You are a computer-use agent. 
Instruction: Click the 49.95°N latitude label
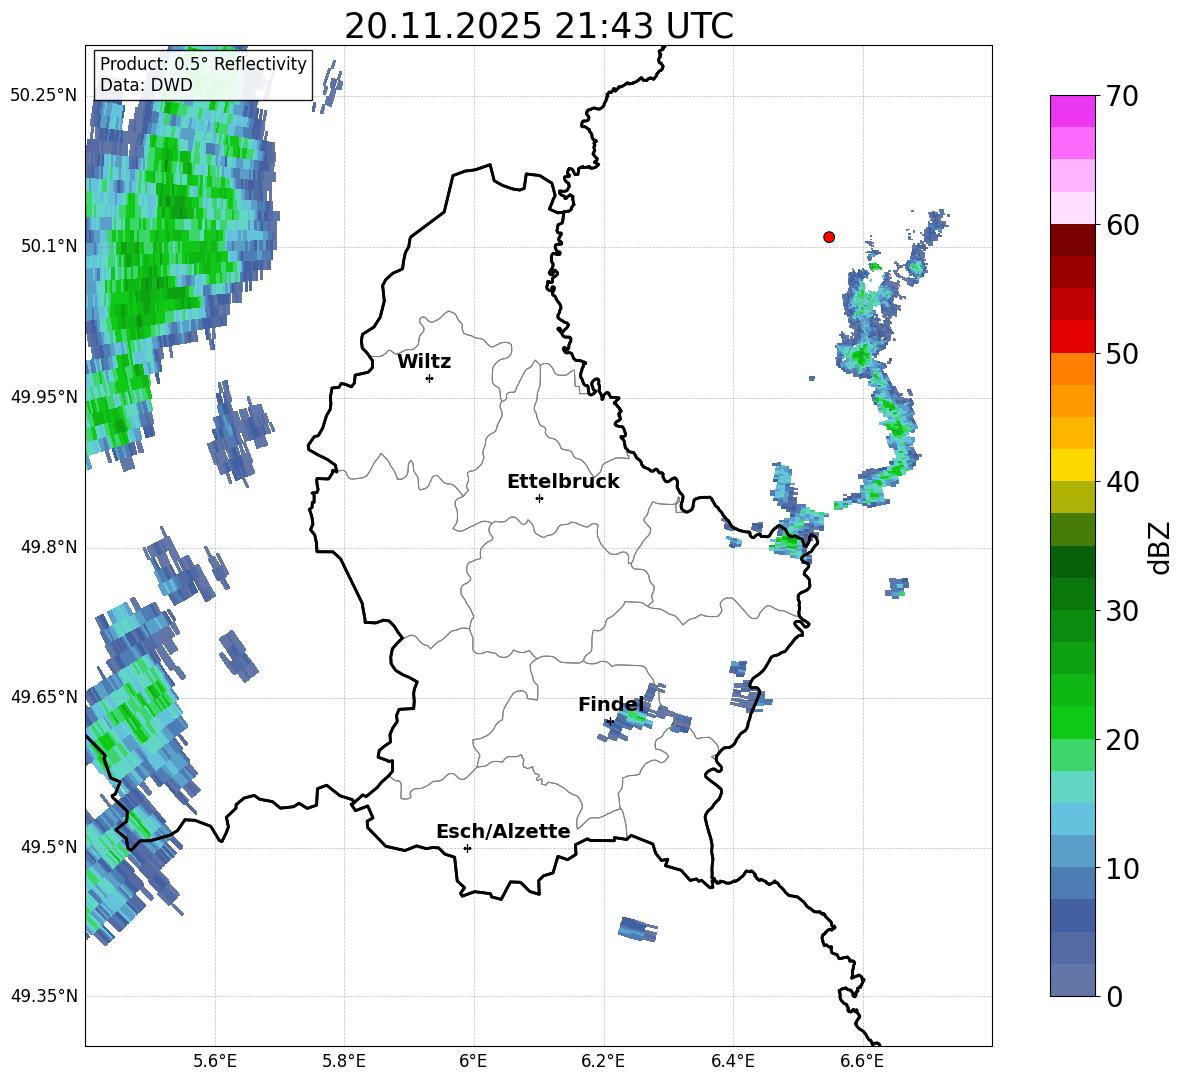tap(44, 396)
